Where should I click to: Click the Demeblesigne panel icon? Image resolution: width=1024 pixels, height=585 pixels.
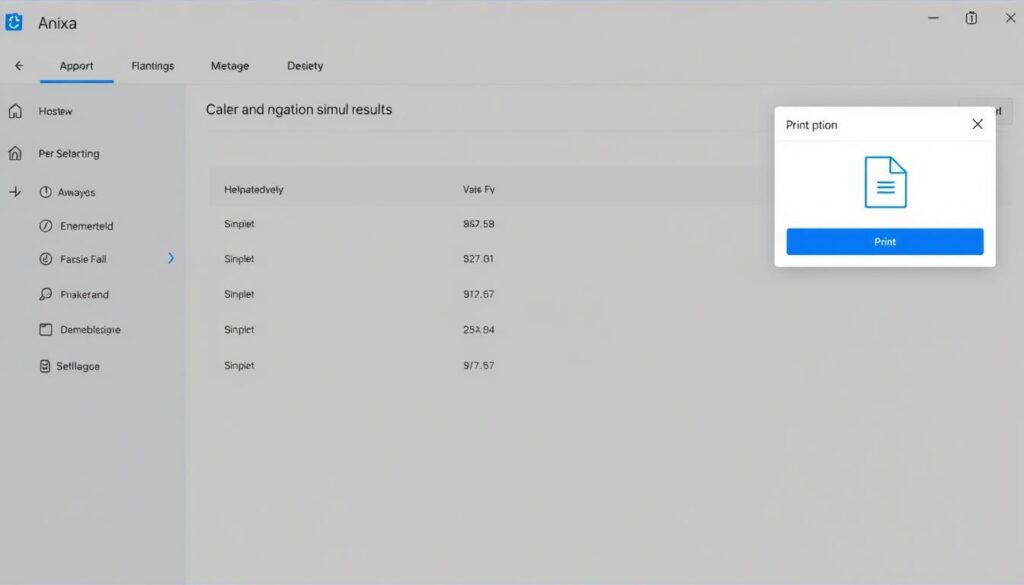[45, 329]
